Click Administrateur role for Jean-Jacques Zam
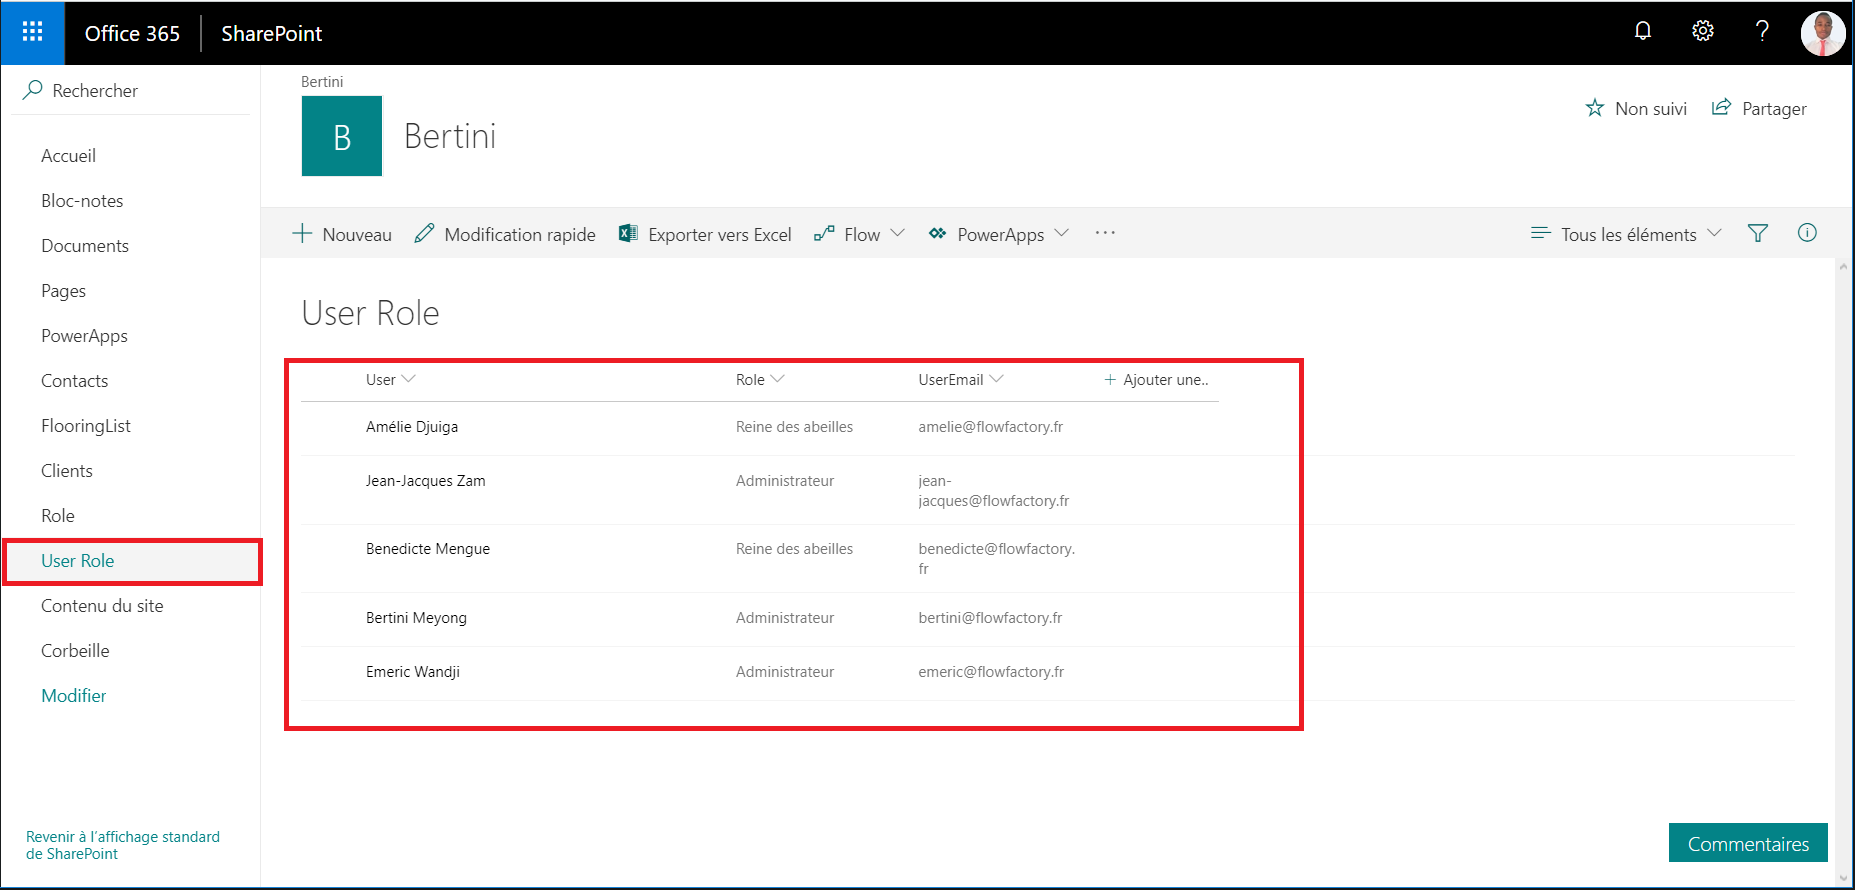Screen dimensions: 1855x890 785,481
